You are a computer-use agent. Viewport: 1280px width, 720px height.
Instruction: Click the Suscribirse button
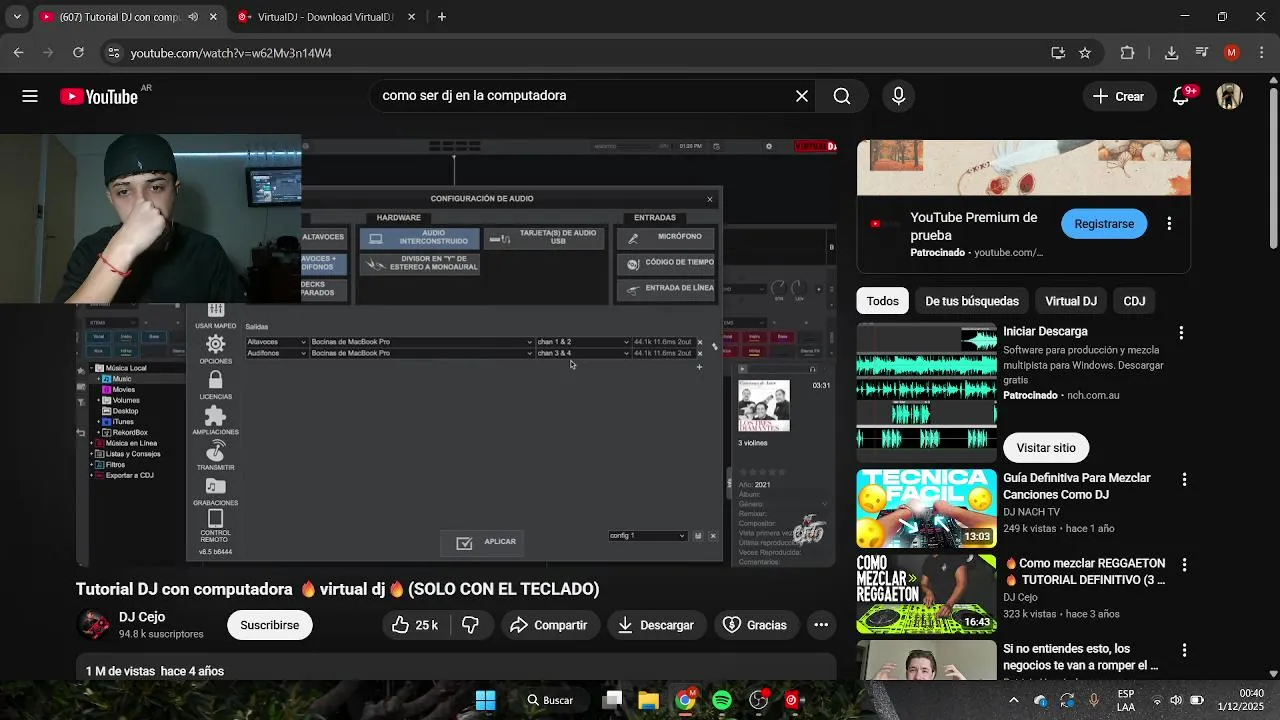click(269, 625)
